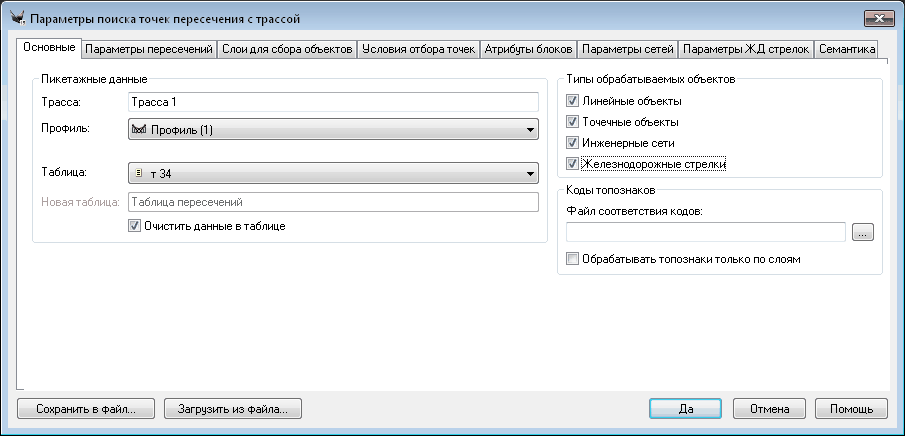Uncheck Инженерные сети option
The image size is (905, 436).
(x=572, y=143)
